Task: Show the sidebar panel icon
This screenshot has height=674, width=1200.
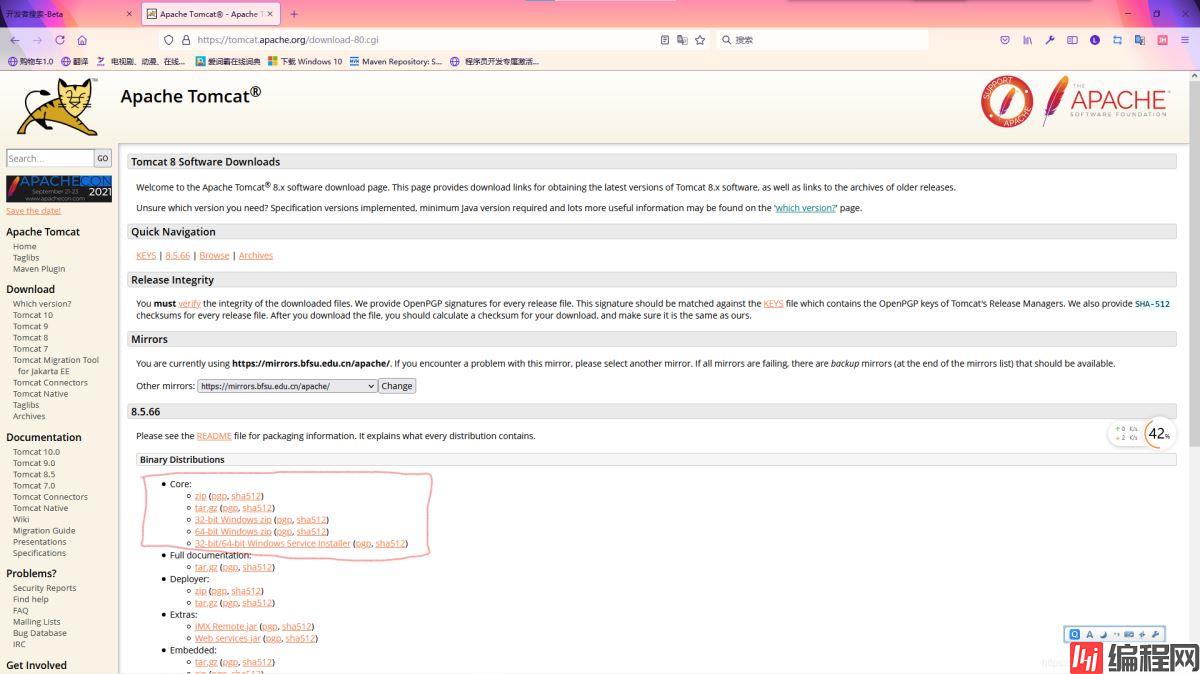Action: (1072, 40)
